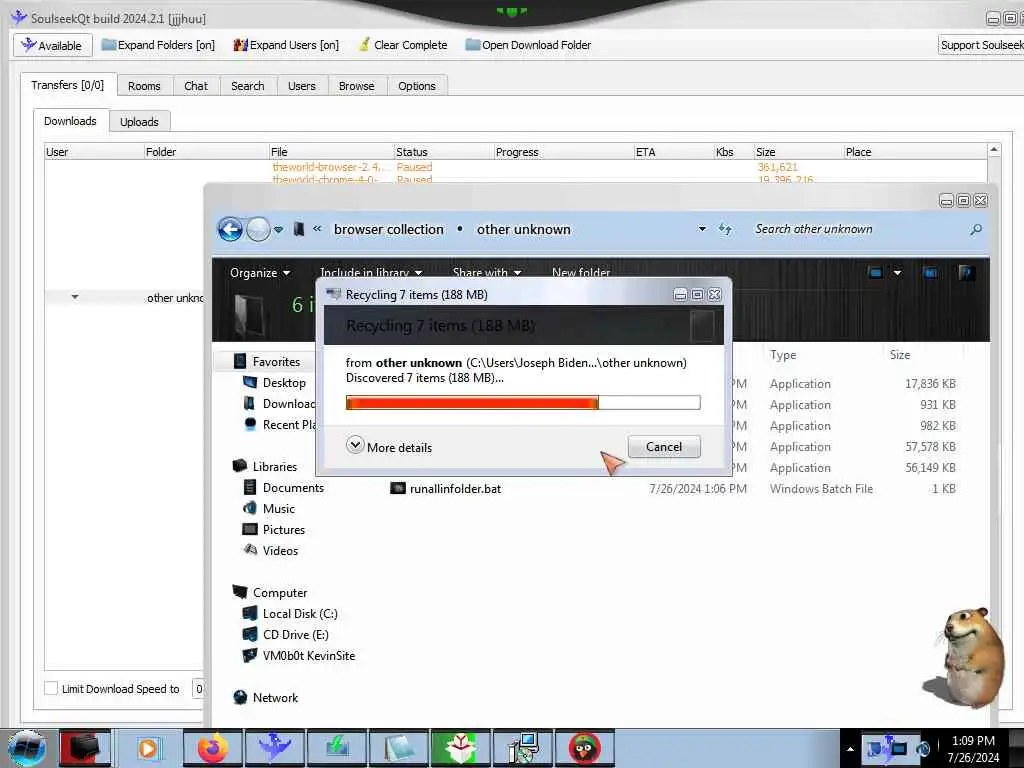Click the Explorer help icon

point(966,272)
